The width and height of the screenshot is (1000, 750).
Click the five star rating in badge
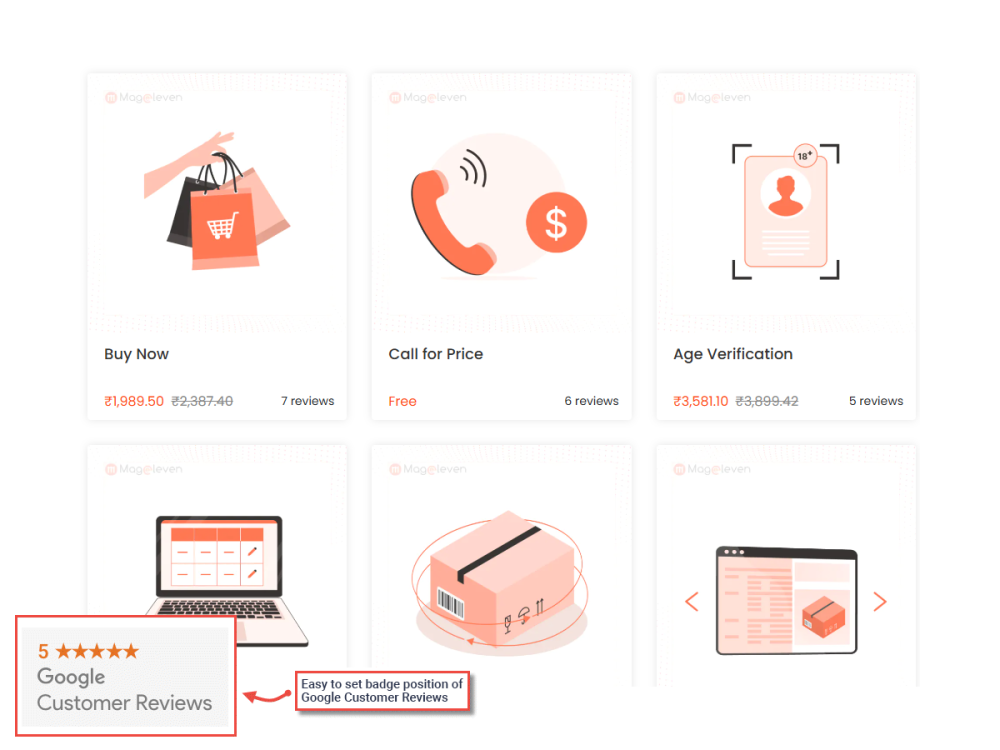tap(97, 651)
